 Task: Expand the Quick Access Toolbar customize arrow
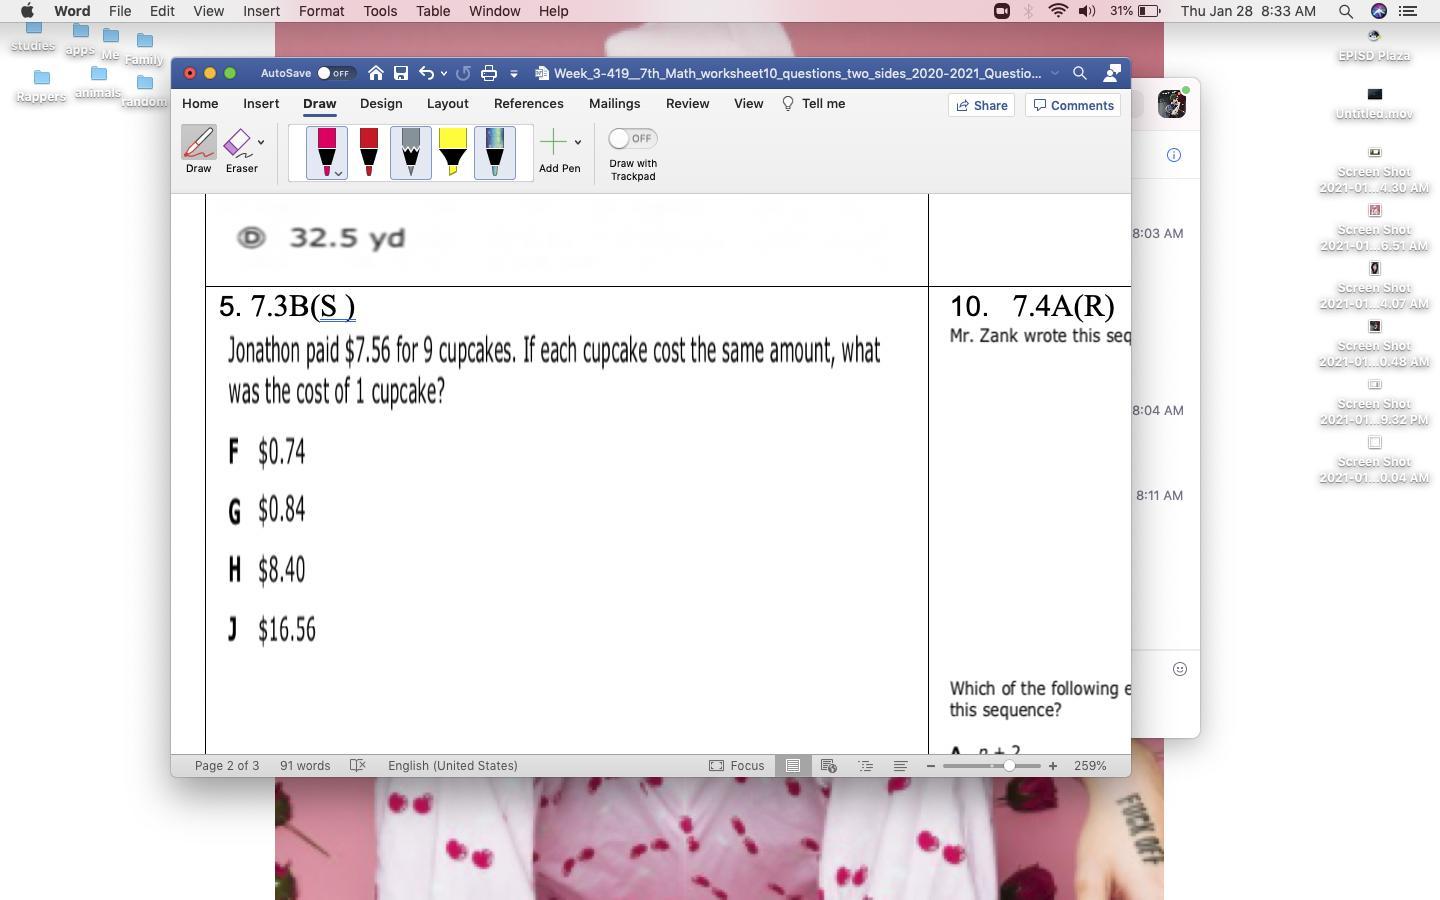click(514, 73)
